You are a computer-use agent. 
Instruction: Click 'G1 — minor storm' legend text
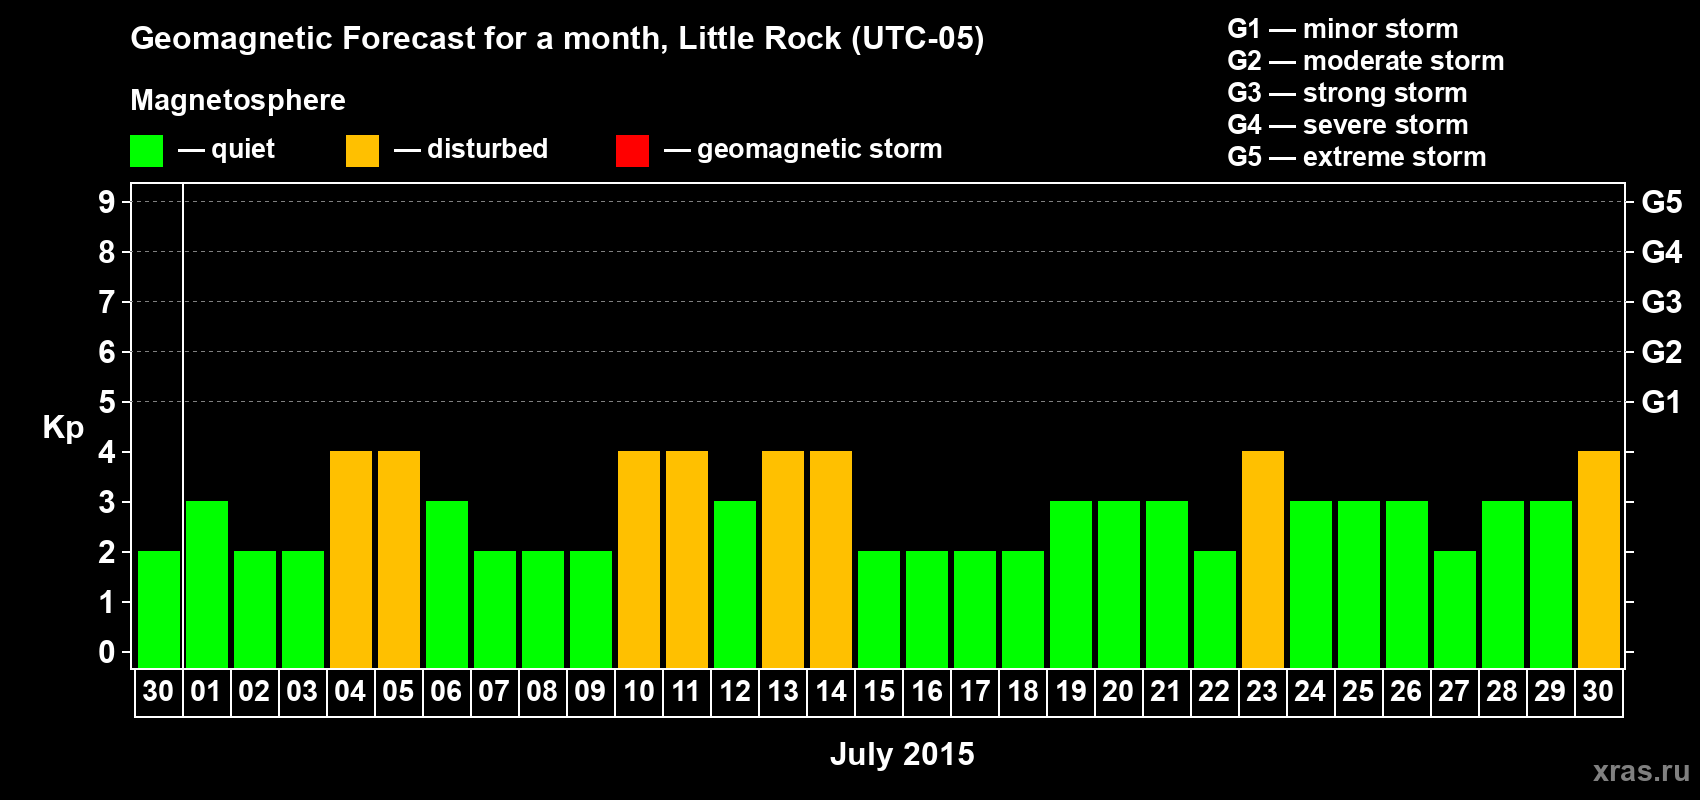tap(1343, 29)
